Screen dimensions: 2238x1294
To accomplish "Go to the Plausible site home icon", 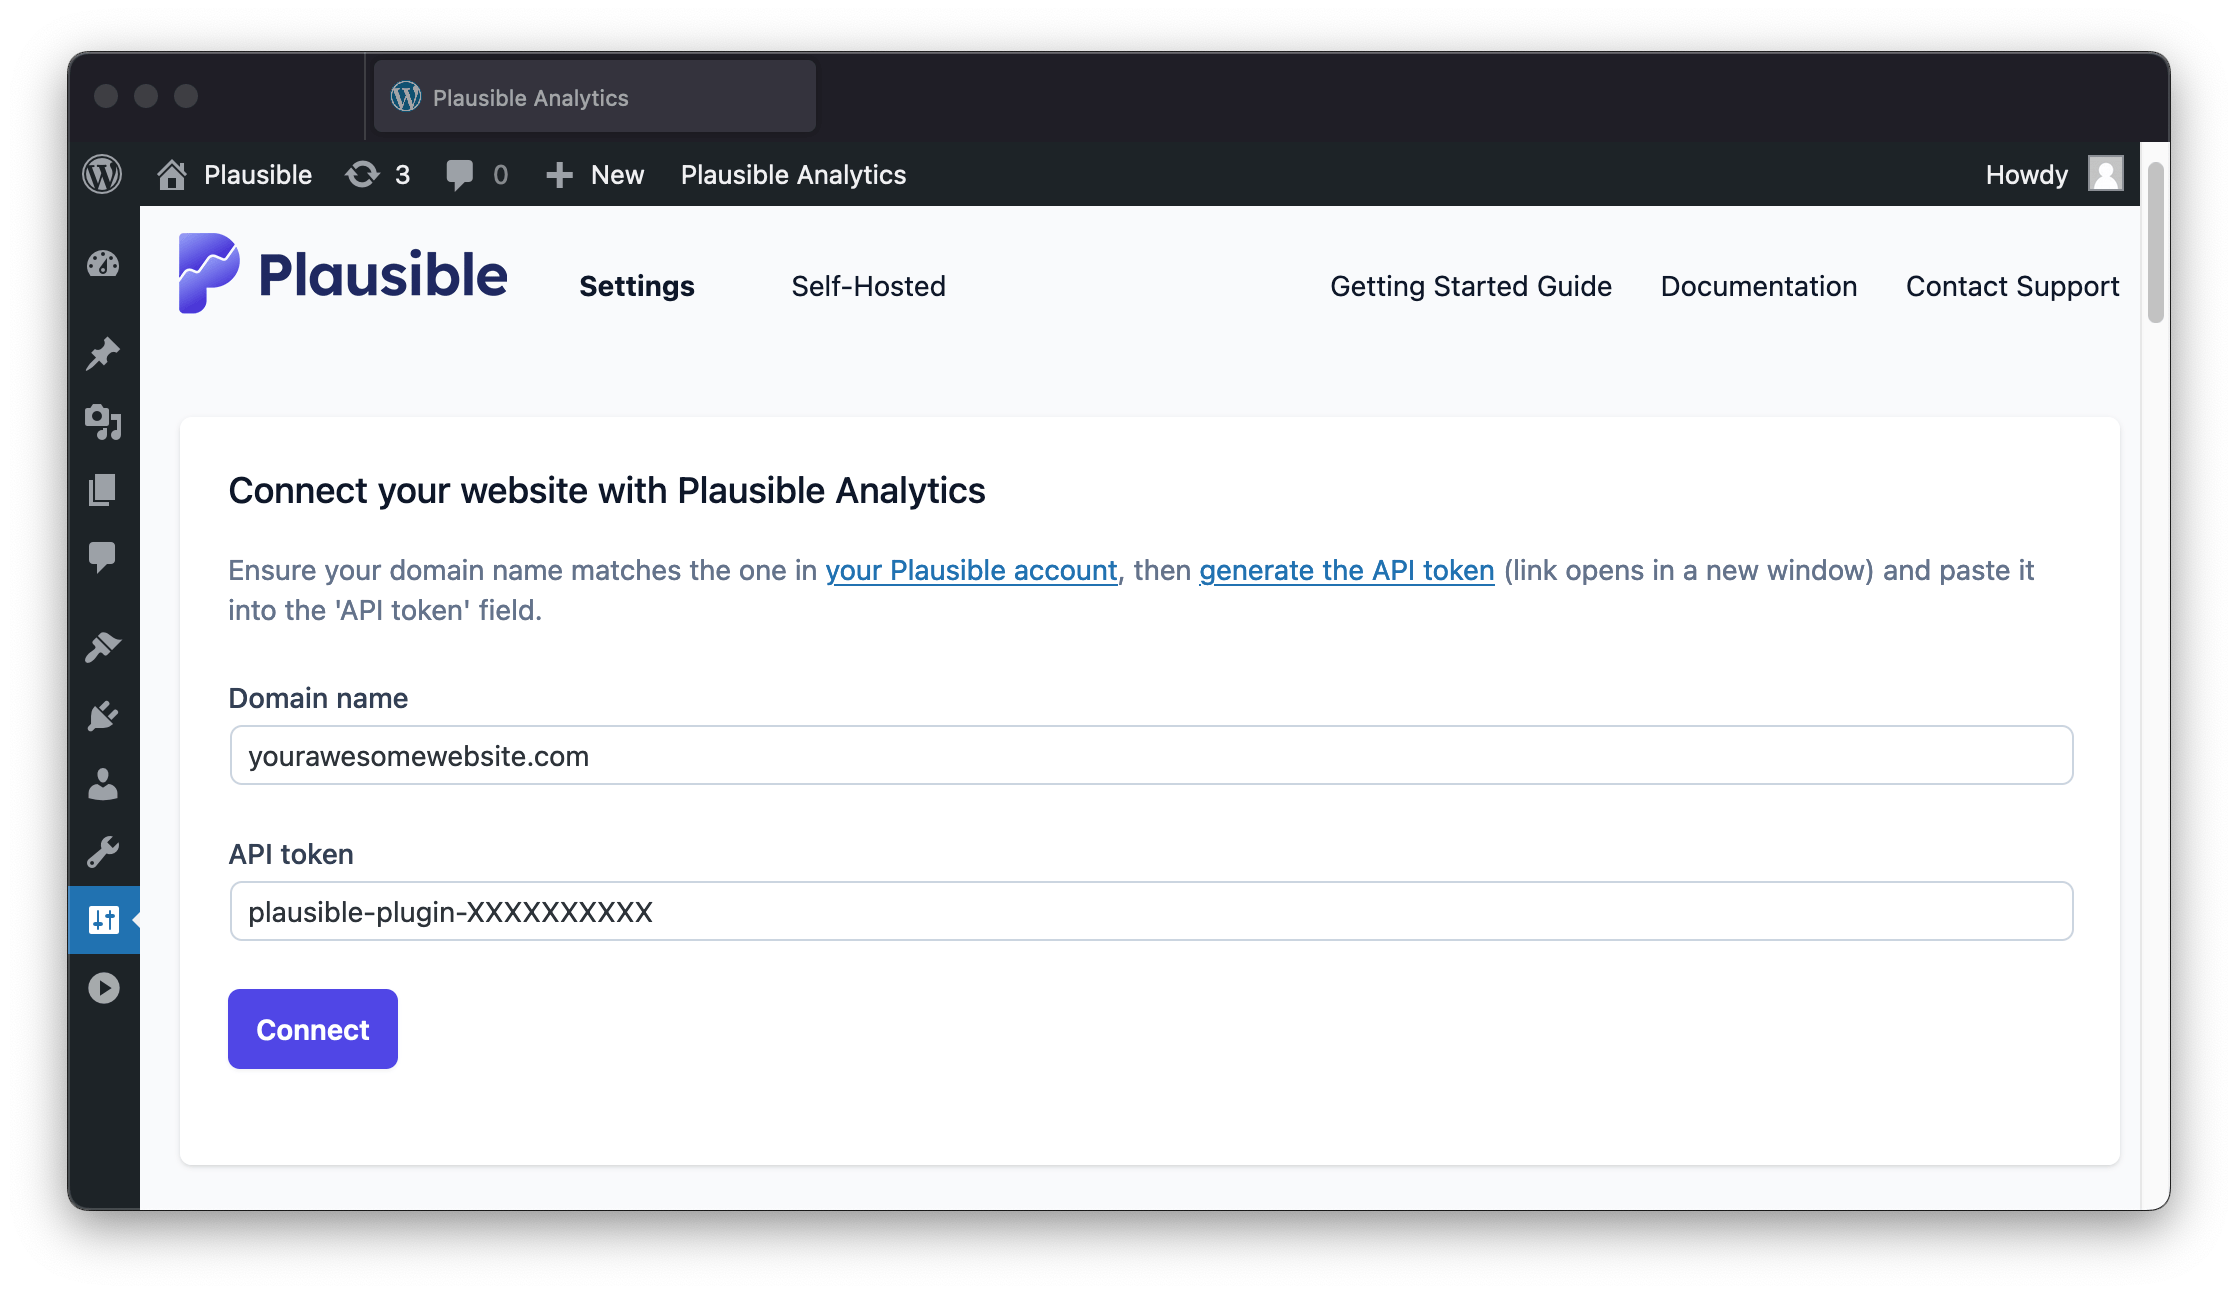I will point(172,174).
